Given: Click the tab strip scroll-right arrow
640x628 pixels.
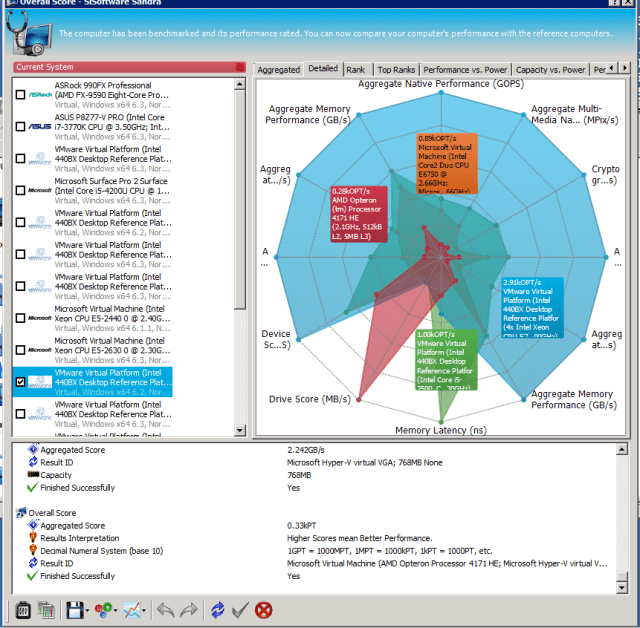Looking at the screenshot, I should [x=624, y=68].
